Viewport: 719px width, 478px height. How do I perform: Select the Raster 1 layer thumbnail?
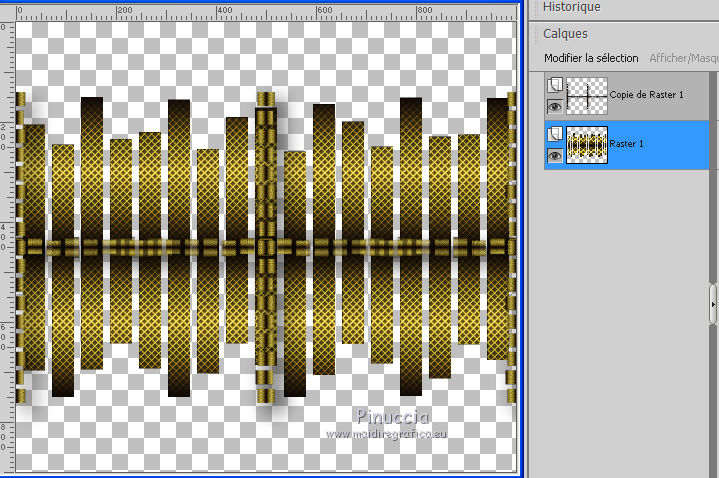(x=587, y=145)
